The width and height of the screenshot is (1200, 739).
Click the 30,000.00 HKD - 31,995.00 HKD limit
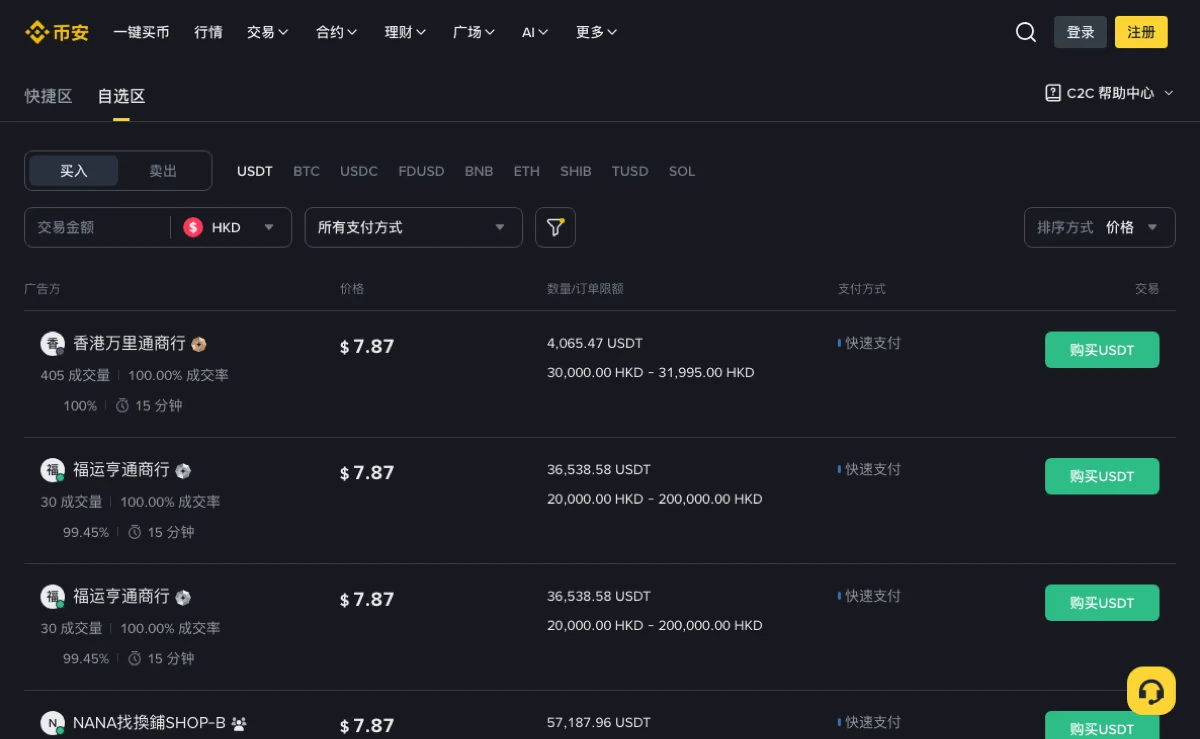[651, 372]
